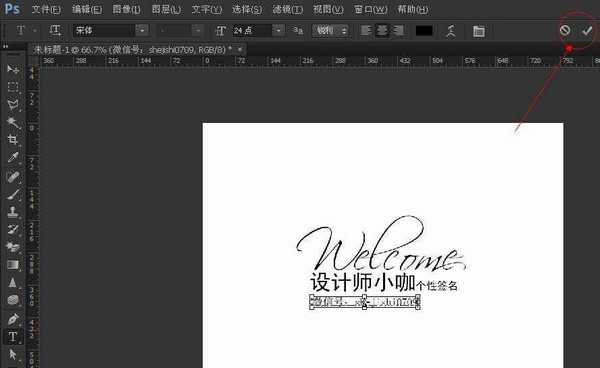The image size is (600, 368).
Task: Select the Sponge tool
Action: (13, 300)
